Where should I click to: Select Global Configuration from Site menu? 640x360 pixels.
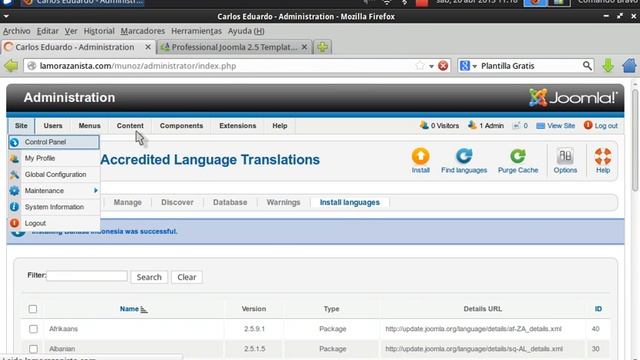(55, 175)
